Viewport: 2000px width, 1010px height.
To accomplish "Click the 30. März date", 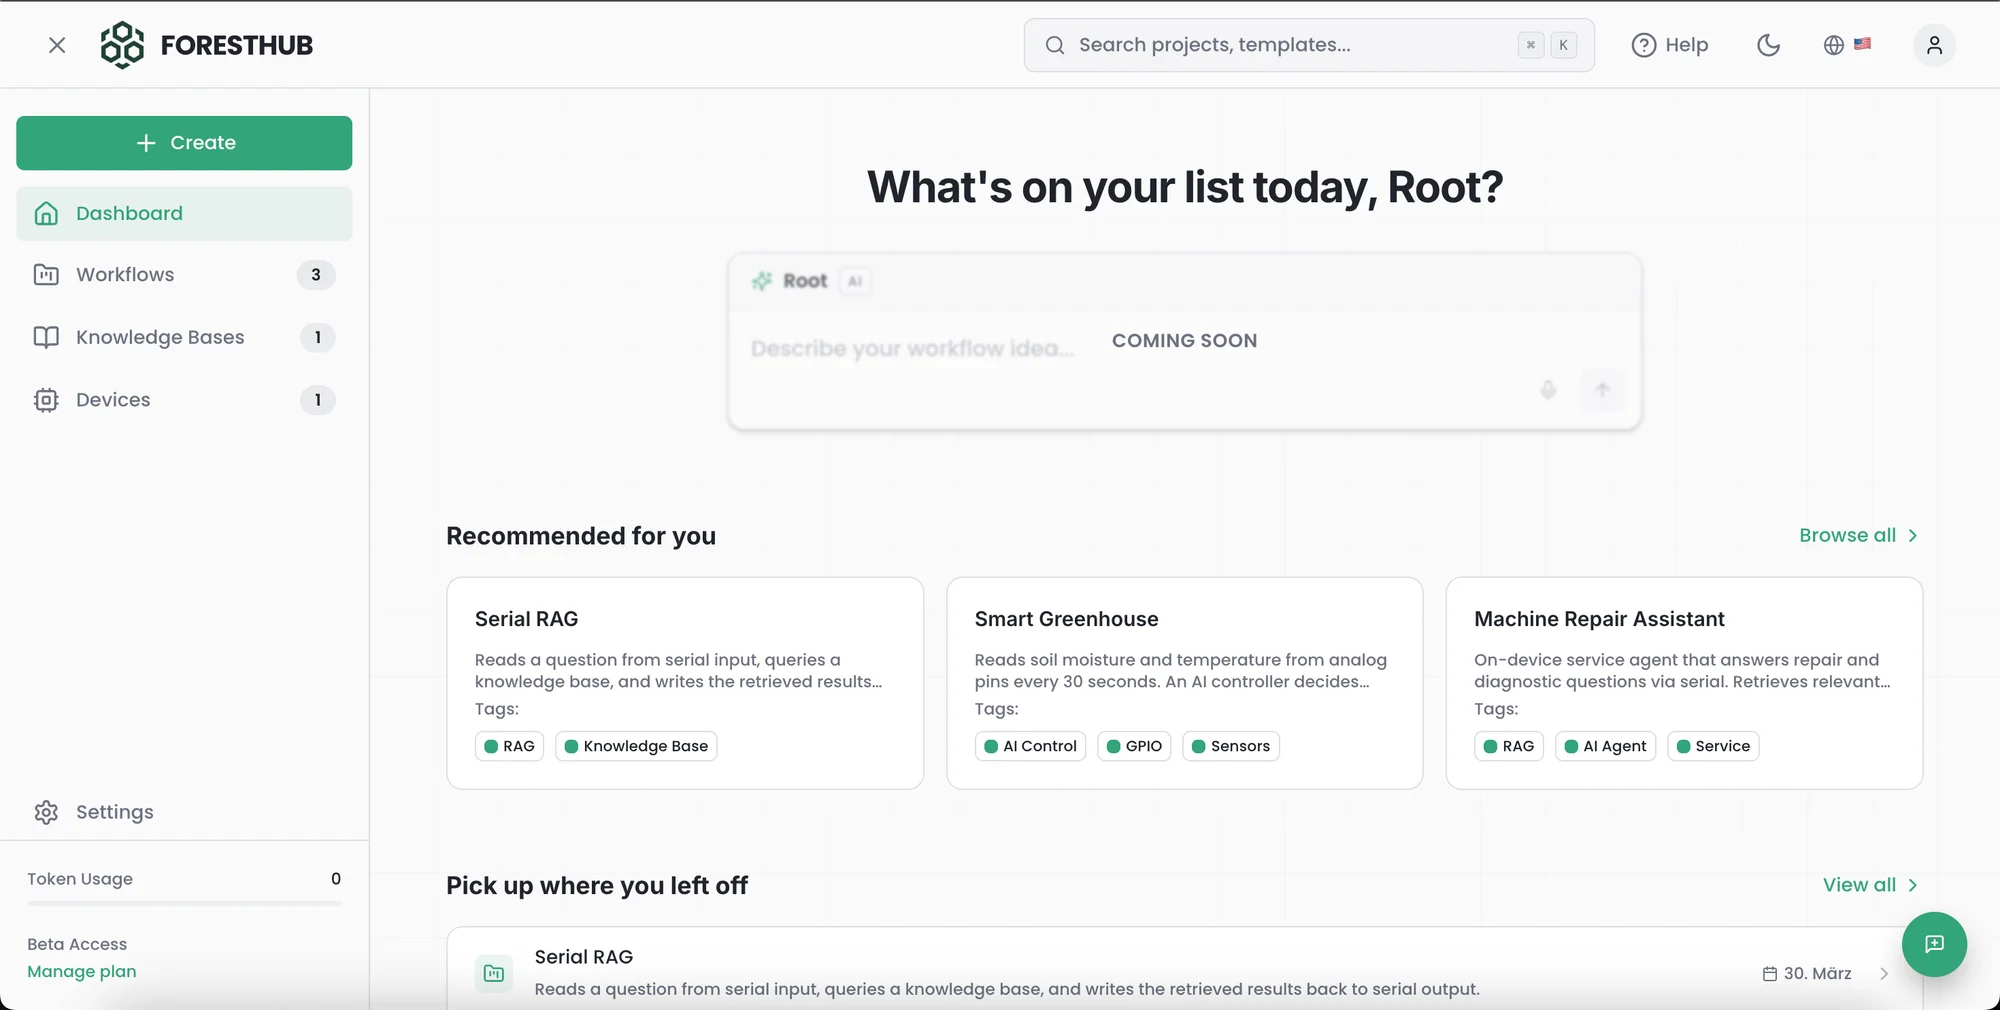I will click(x=1817, y=974).
